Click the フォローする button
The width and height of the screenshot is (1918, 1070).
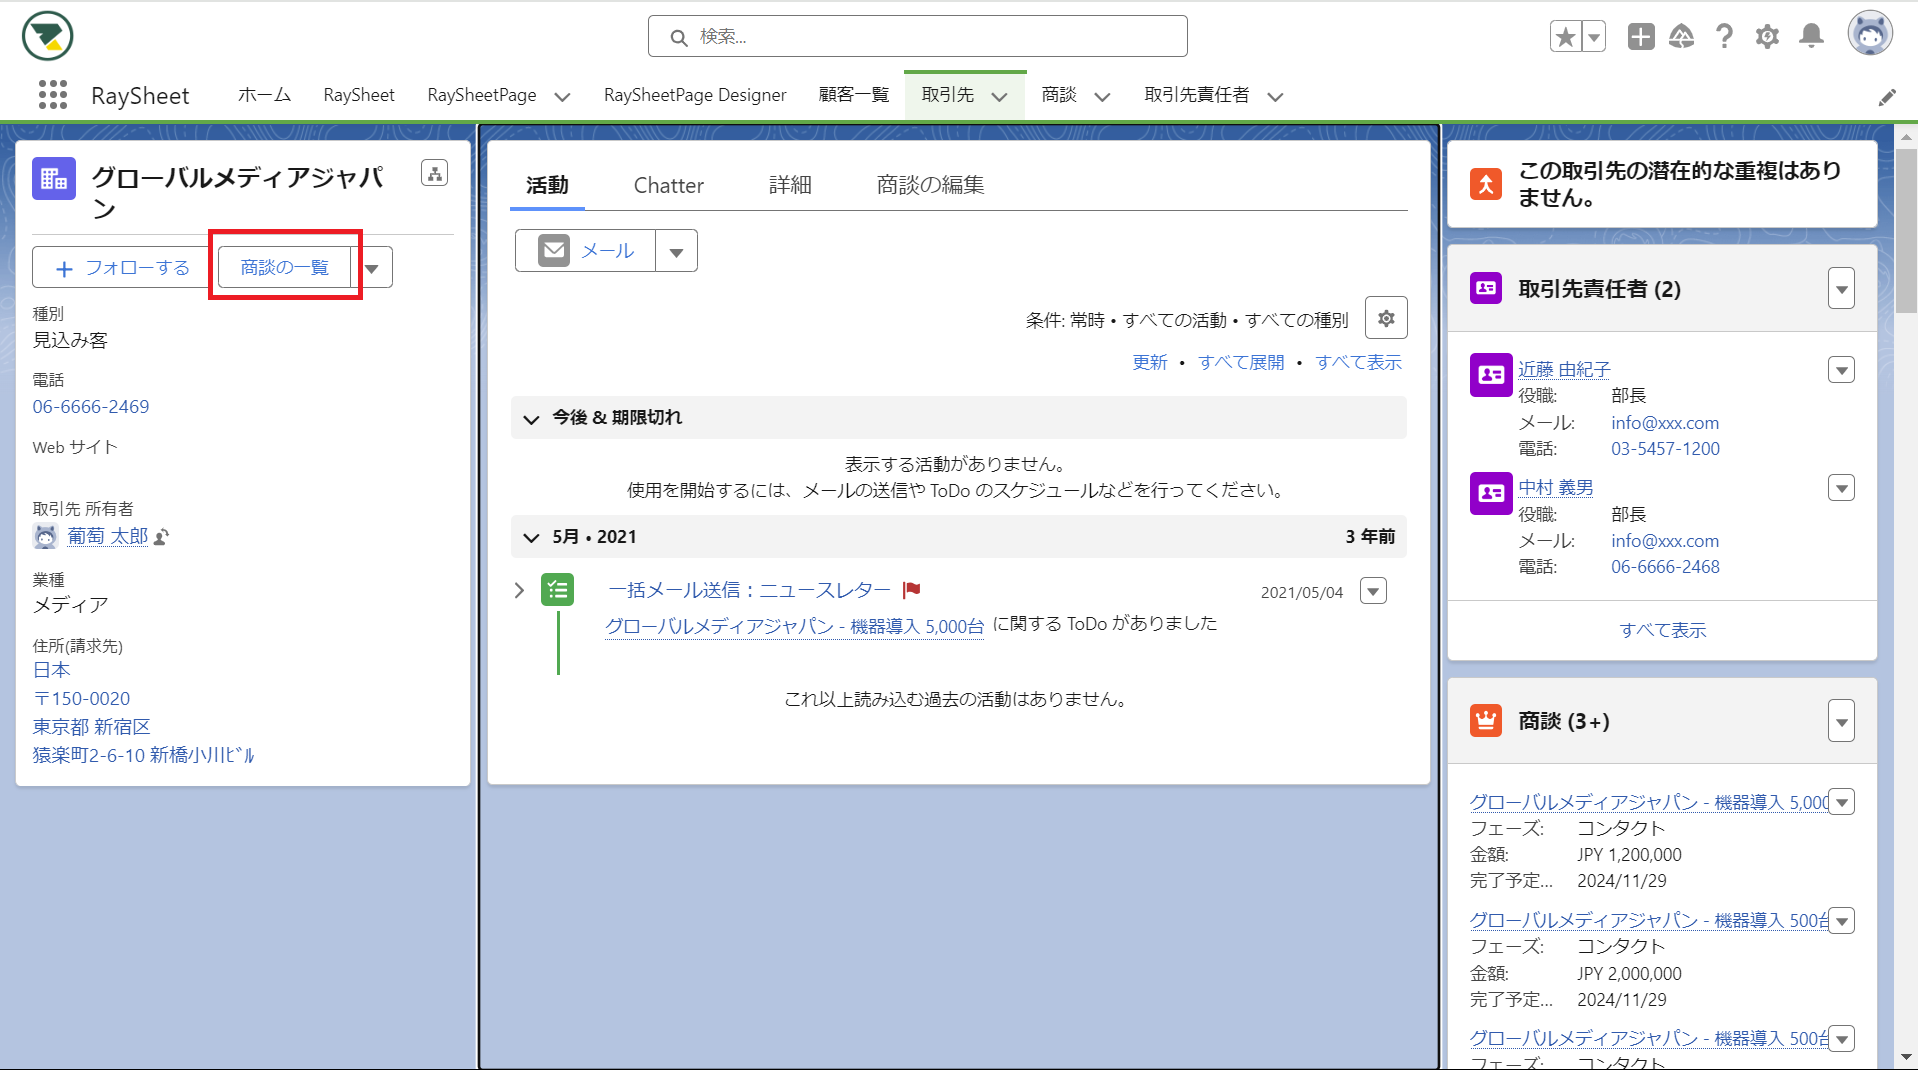(x=122, y=268)
